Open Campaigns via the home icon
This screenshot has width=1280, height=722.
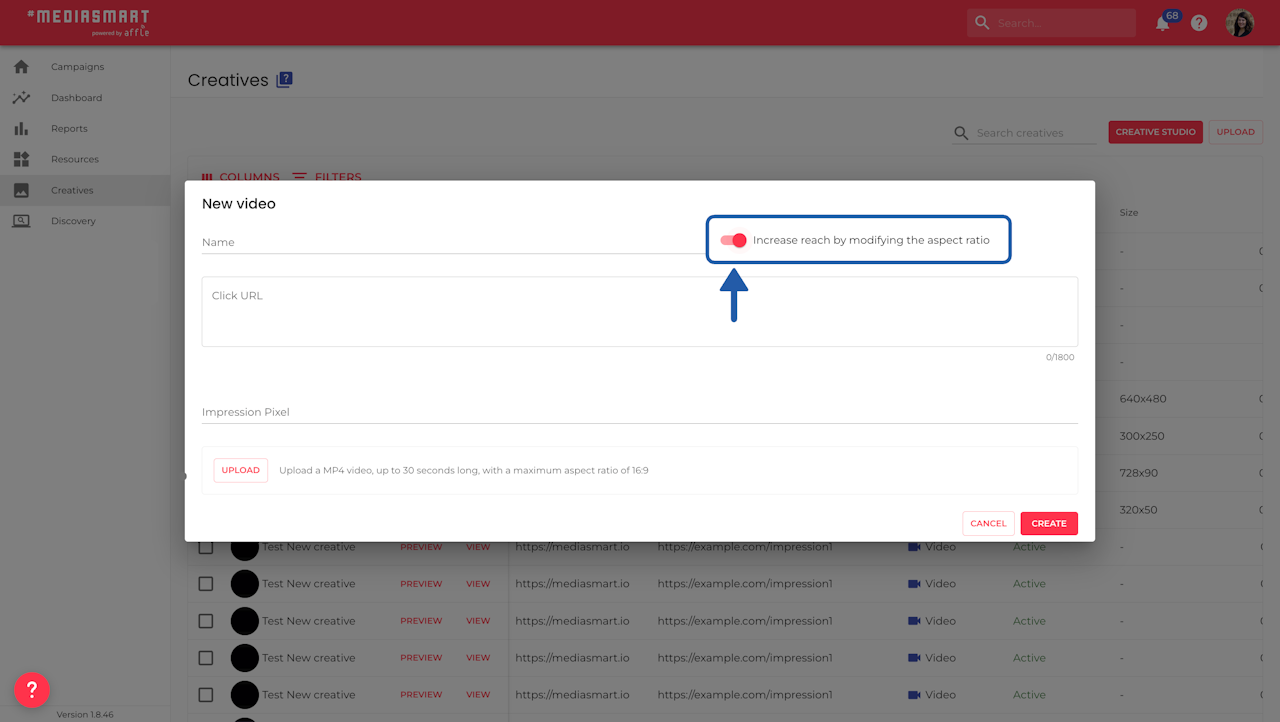click(x=21, y=67)
